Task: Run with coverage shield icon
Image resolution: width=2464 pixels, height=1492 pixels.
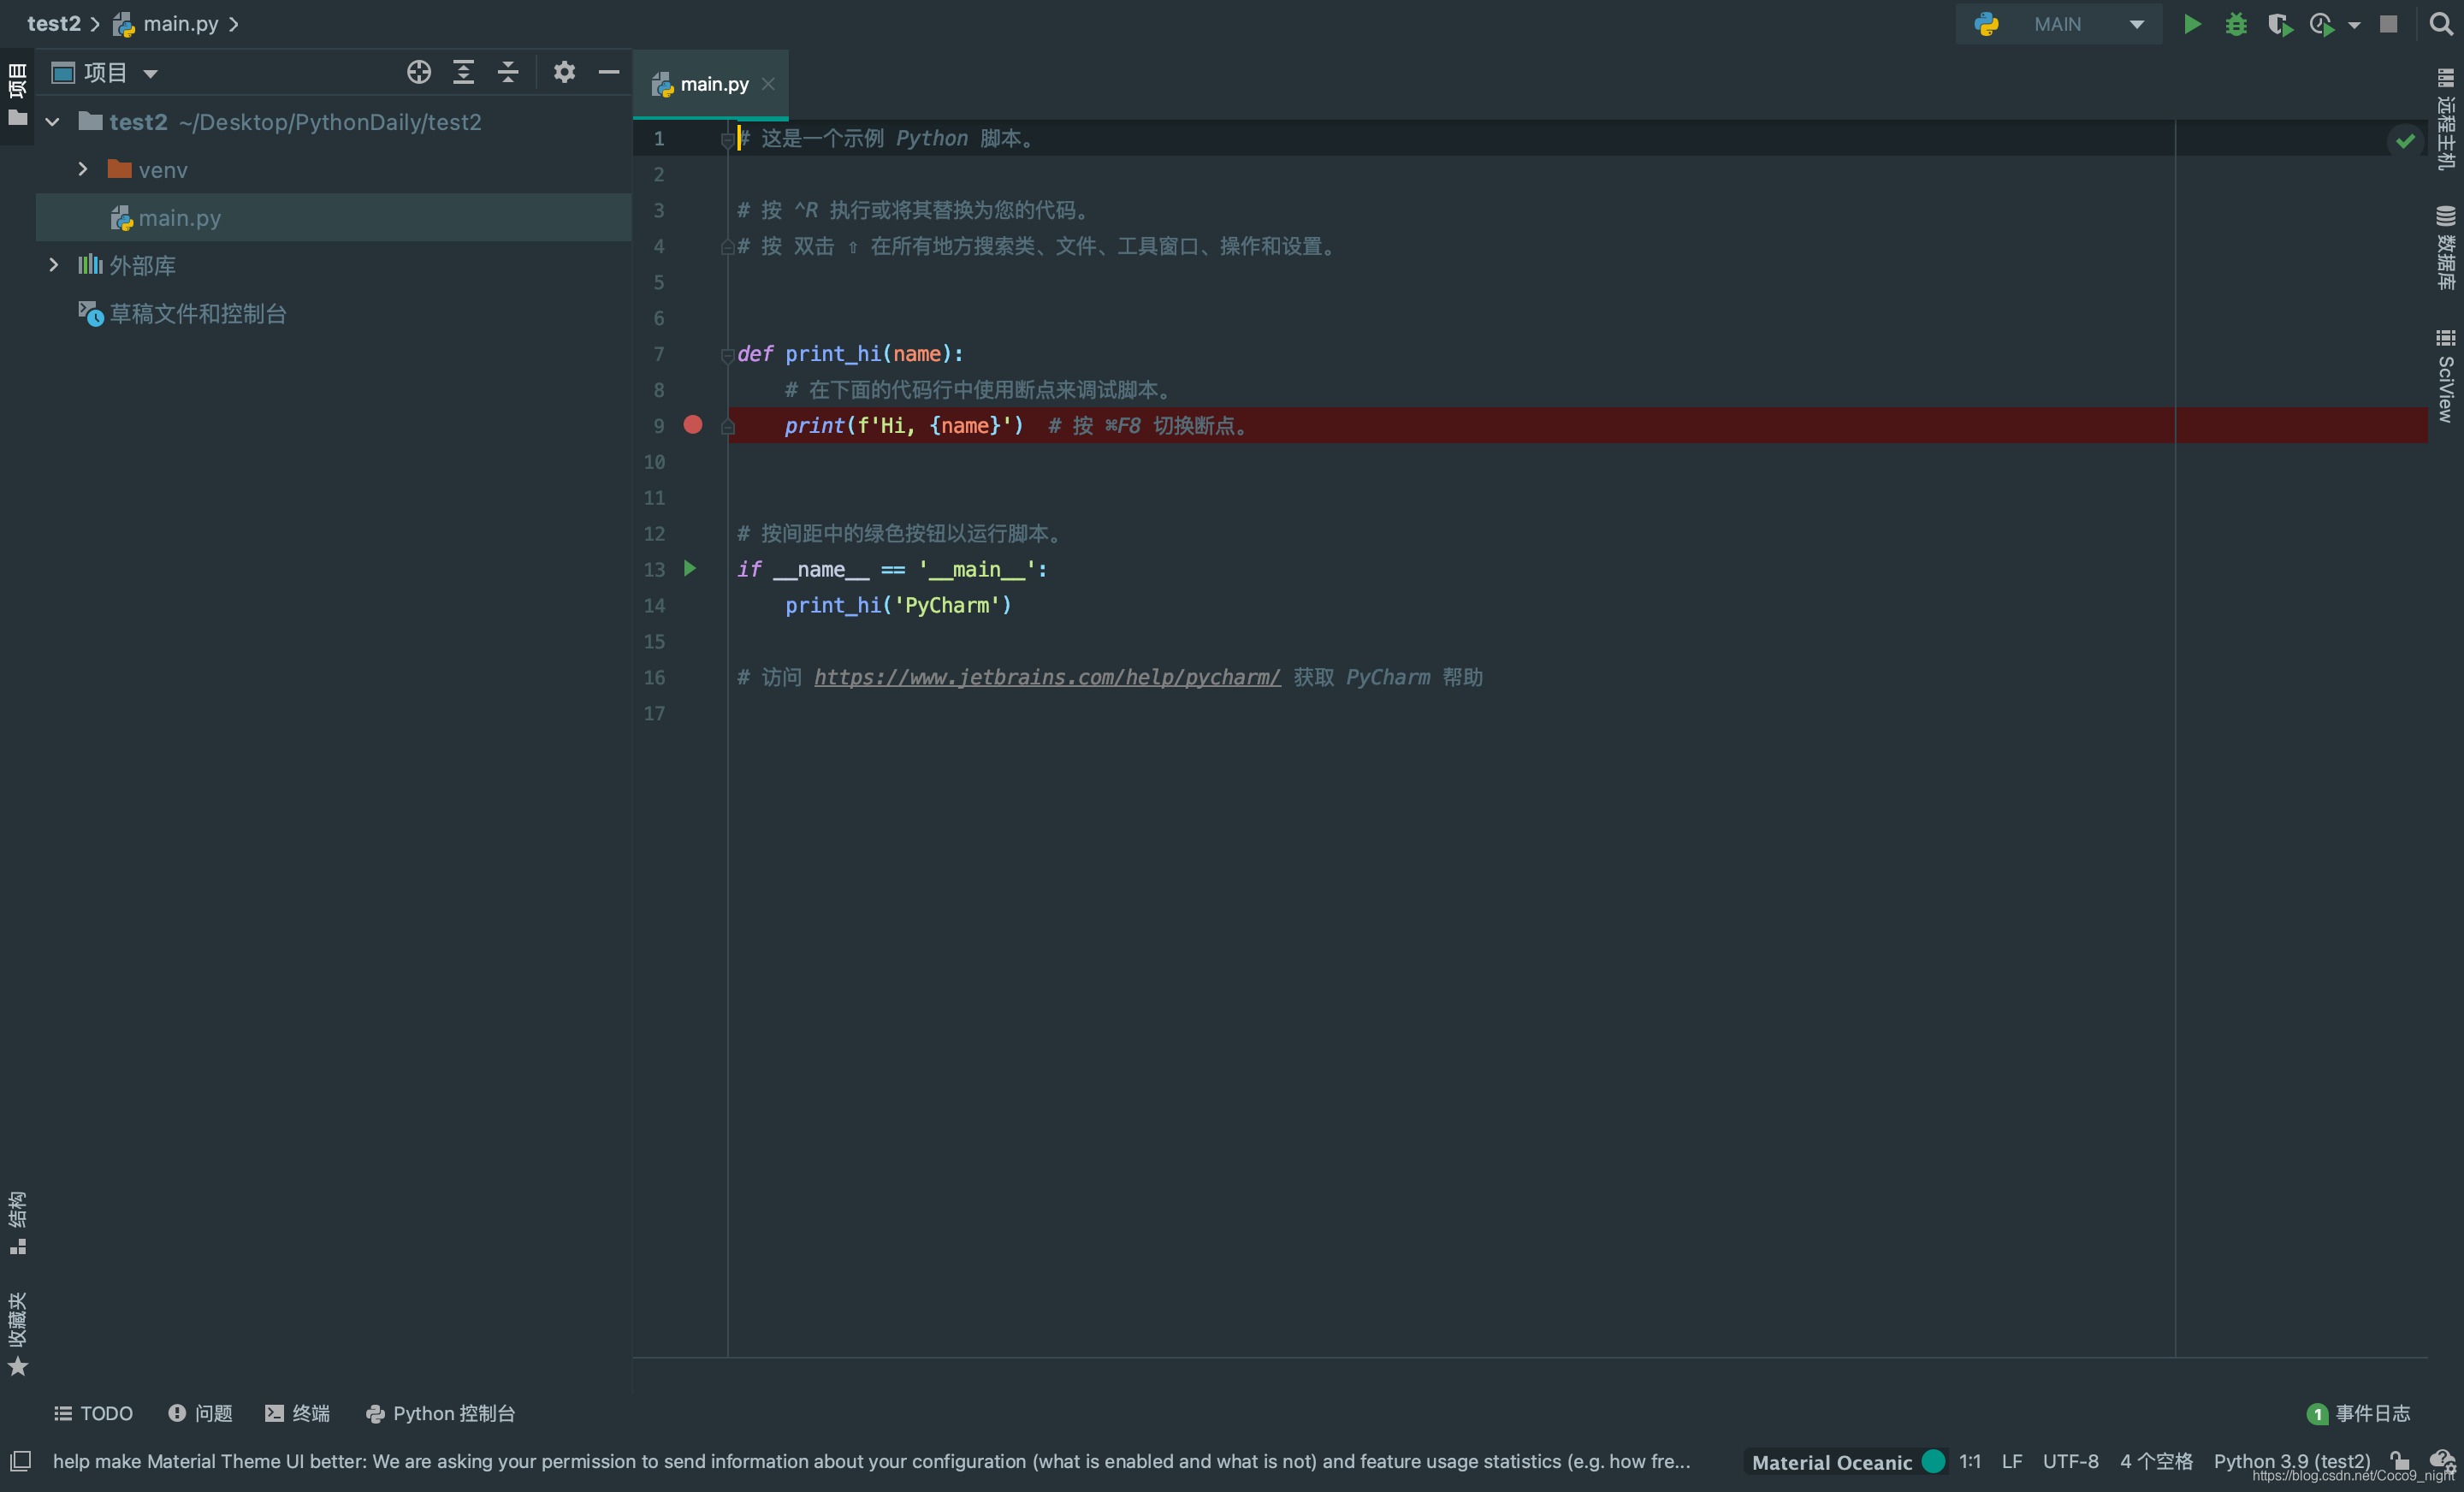Action: point(2280,24)
